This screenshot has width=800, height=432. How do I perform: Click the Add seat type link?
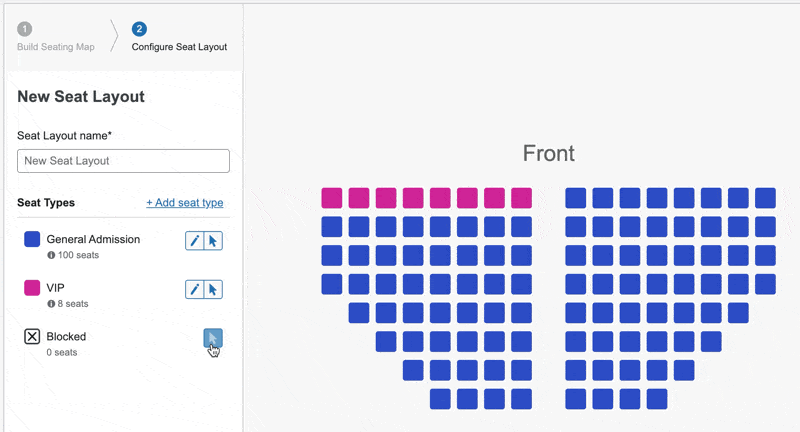(185, 203)
